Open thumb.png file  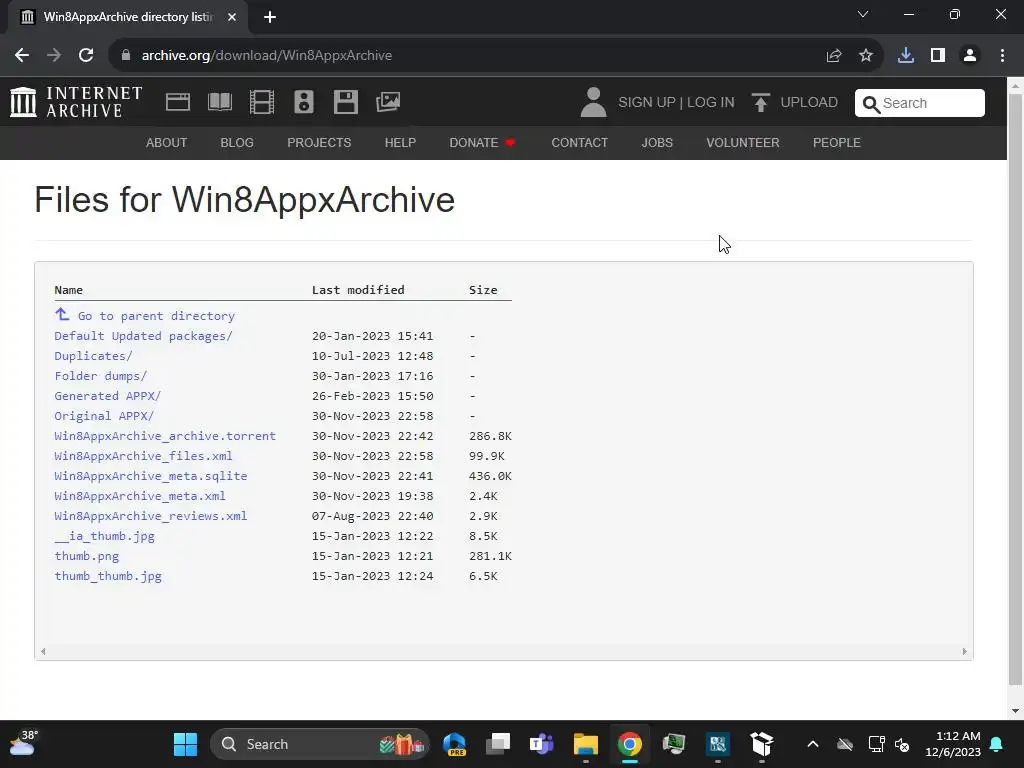click(x=87, y=556)
